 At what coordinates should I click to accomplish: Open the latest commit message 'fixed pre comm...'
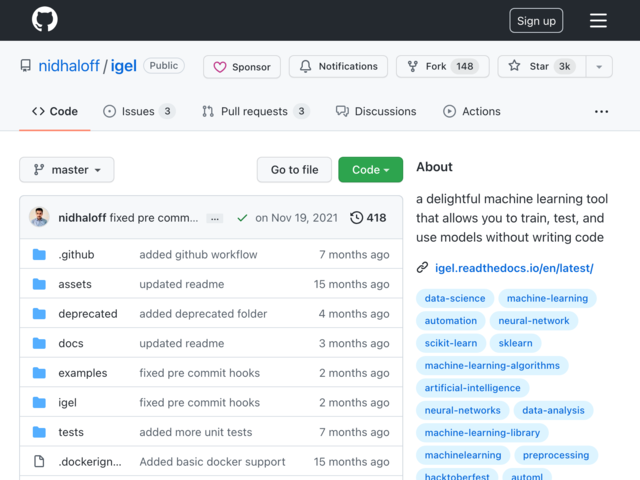[154, 218]
